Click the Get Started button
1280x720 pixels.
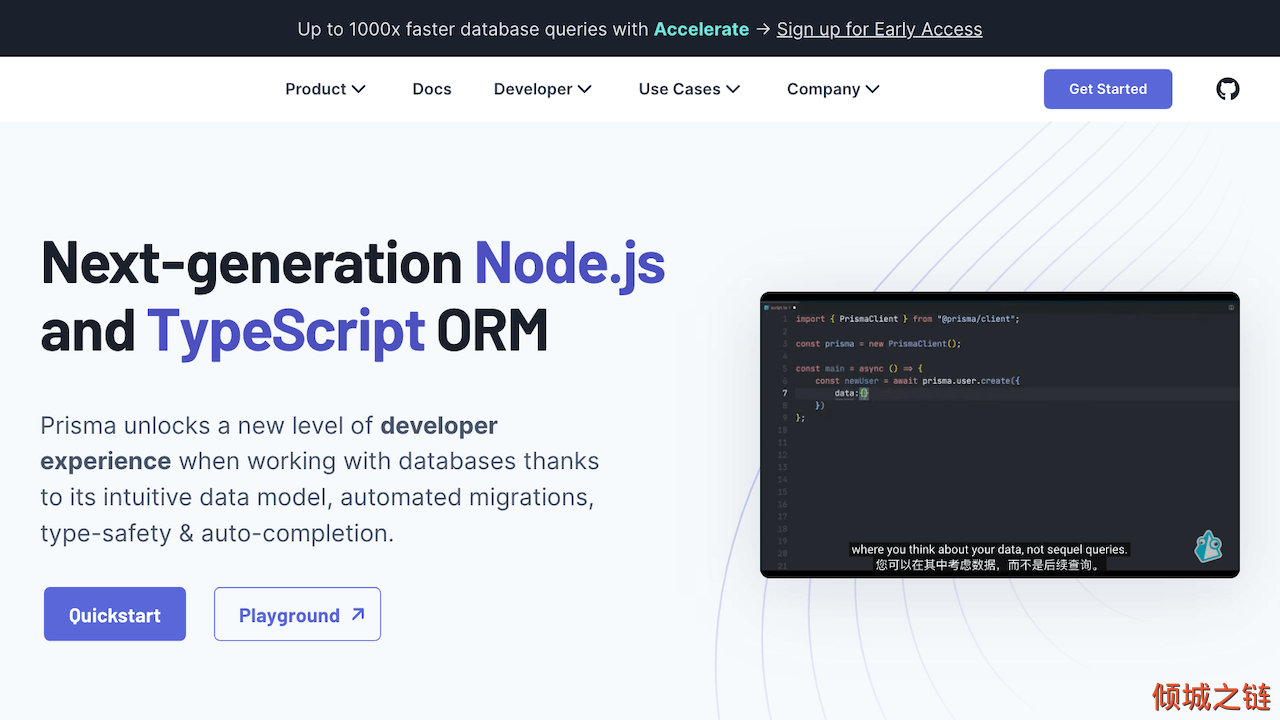(x=1108, y=89)
